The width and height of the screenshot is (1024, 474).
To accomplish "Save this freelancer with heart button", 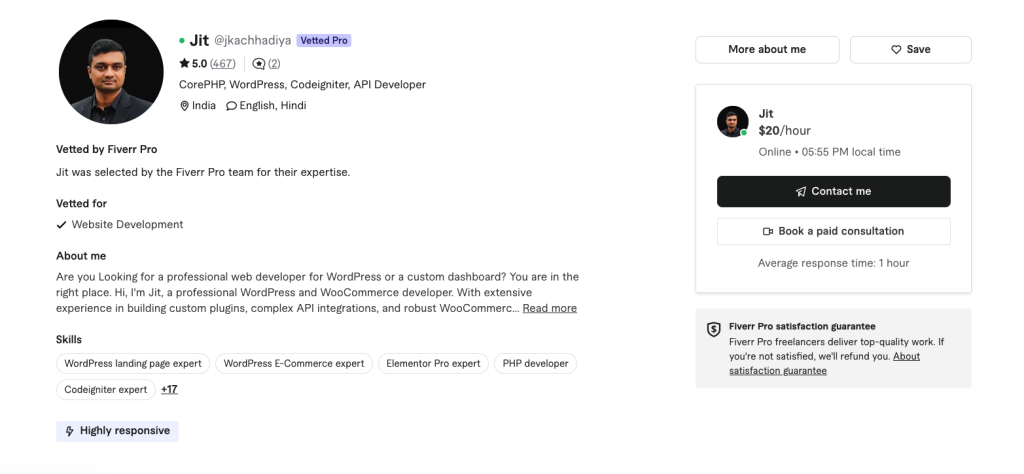I will 910,50.
